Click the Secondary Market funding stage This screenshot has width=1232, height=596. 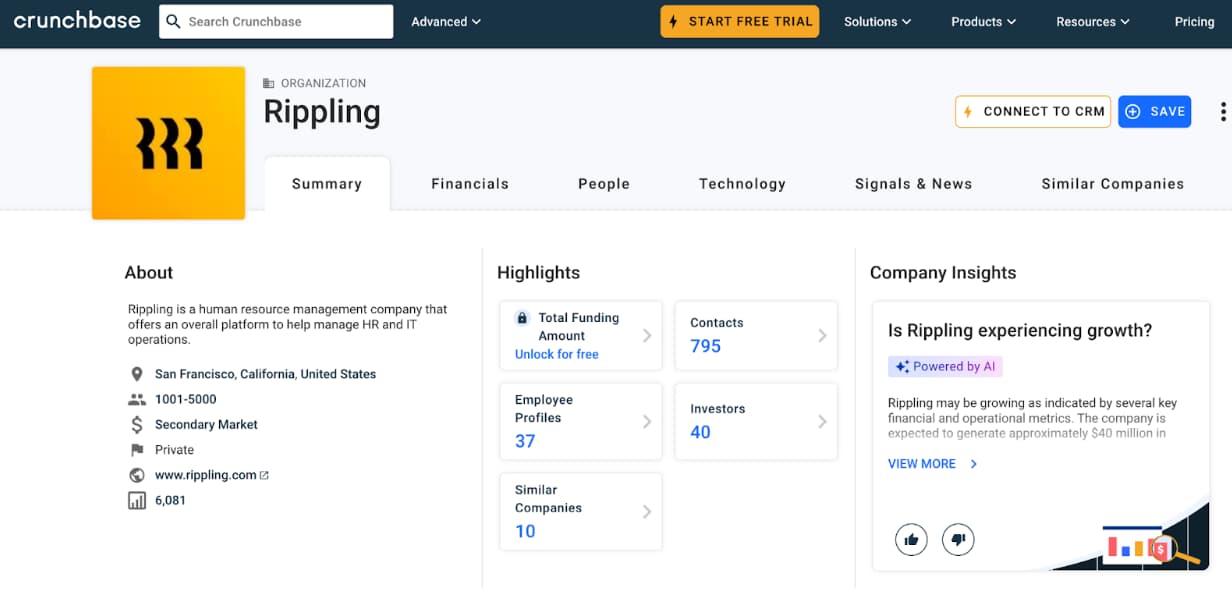[x=206, y=424]
